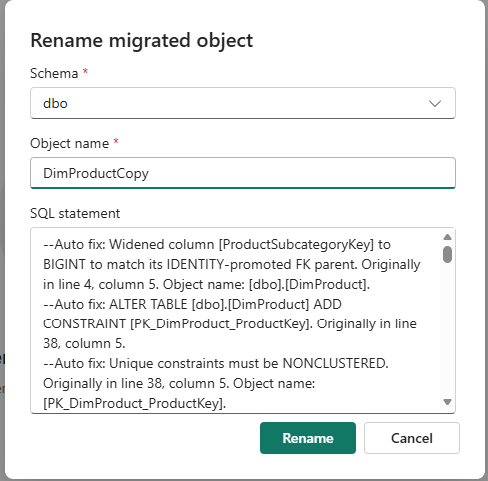Click text 'ALTER TABLE [dbo].[DimProduct] ADD'
Viewport: 488px width, 481px height.
point(225,304)
